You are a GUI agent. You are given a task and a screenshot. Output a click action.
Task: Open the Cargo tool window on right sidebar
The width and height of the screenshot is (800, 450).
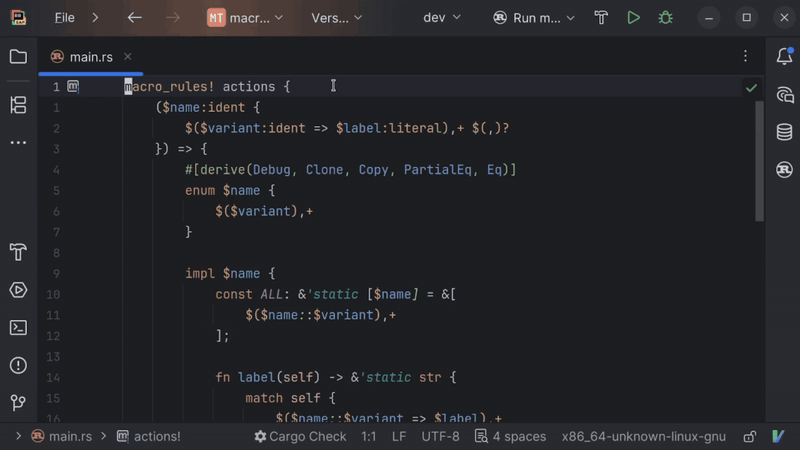point(784,169)
